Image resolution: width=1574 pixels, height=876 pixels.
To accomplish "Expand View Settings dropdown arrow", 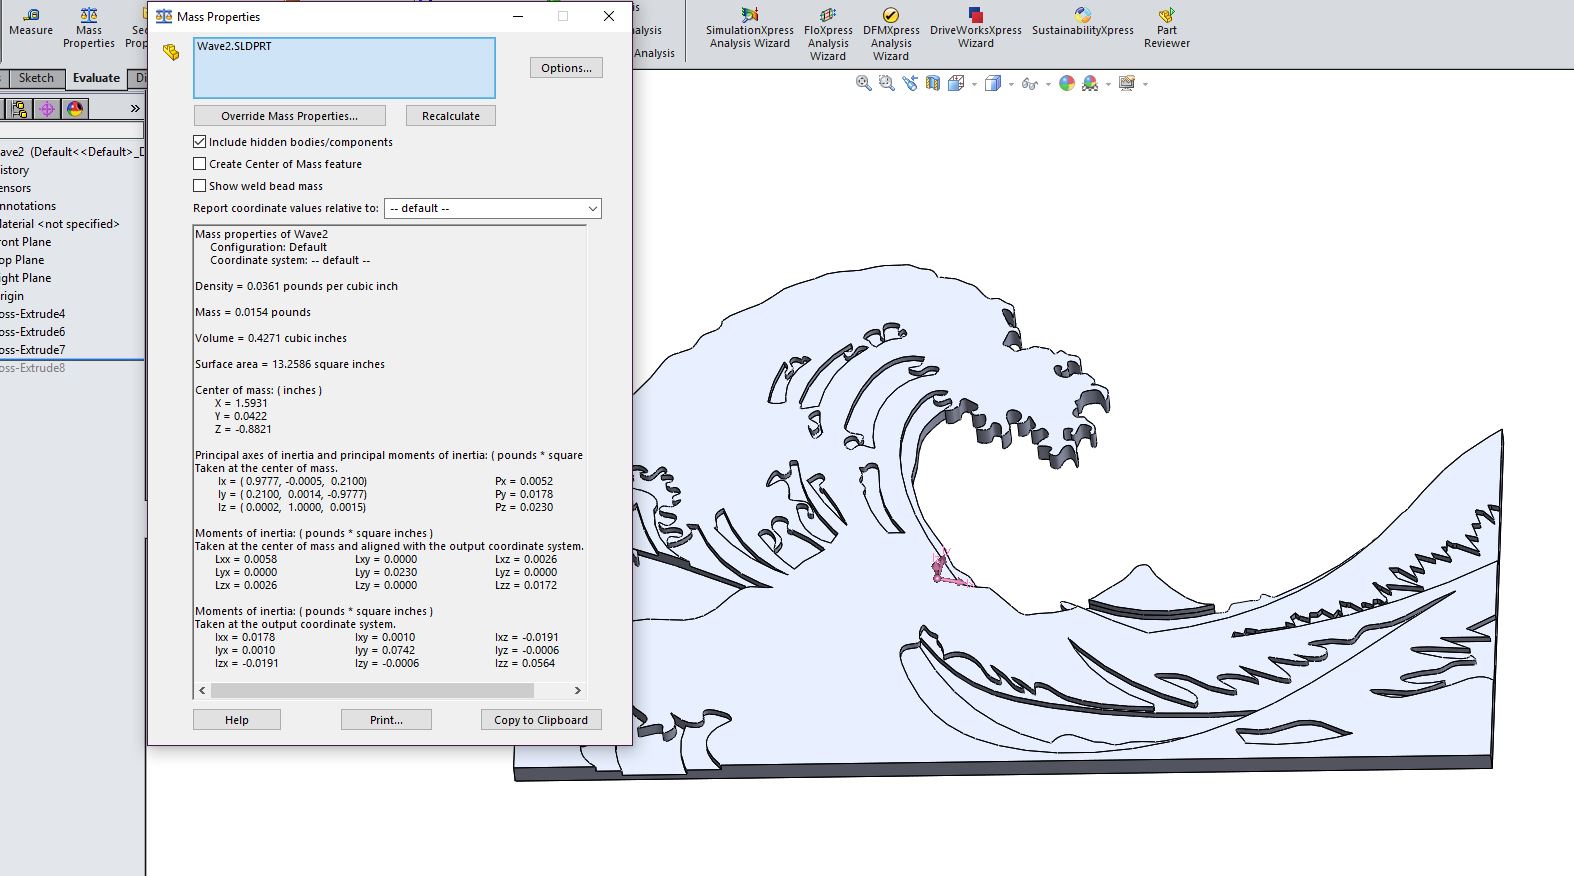I will point(1145,85).
